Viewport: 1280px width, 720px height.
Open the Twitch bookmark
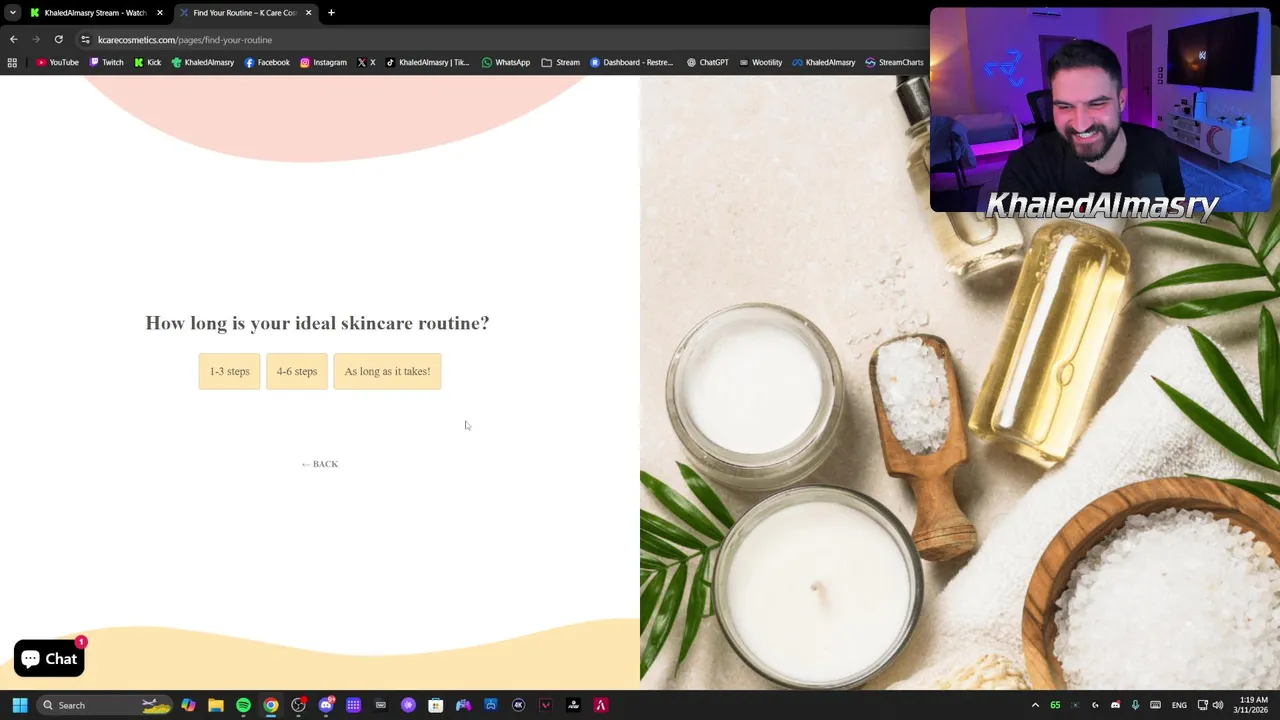pyautogui.click(x=106, y=62)
